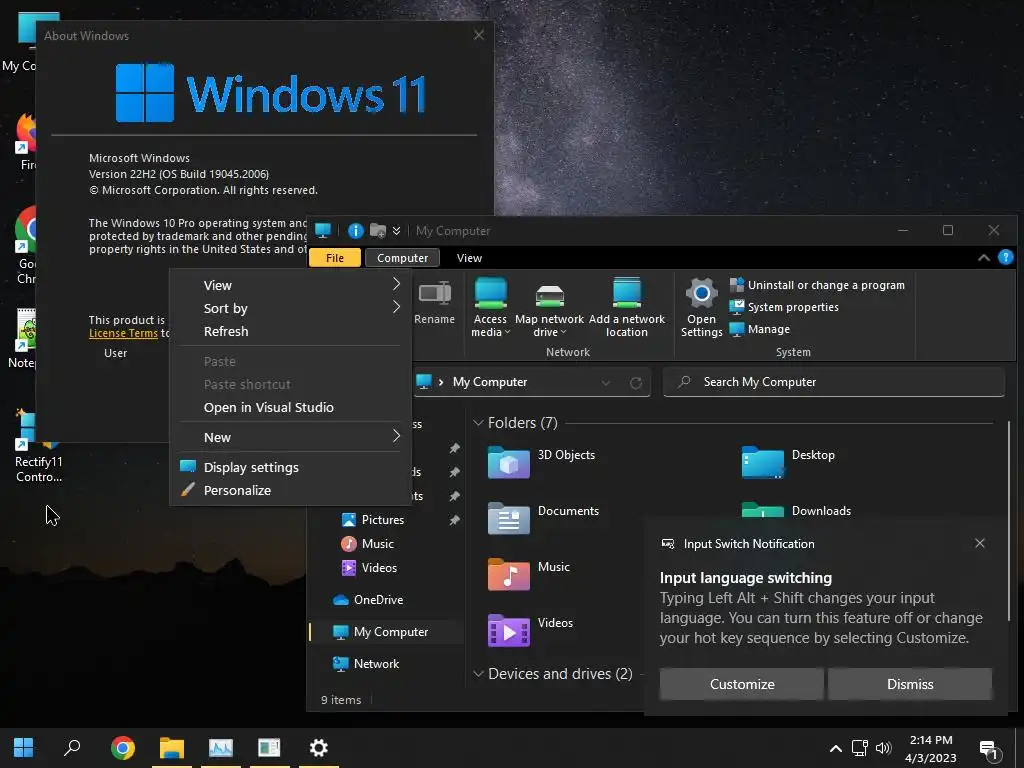Open File Explorer from the taskbar
Viewport: 1024px width, 768px height.
click(172, 748)
